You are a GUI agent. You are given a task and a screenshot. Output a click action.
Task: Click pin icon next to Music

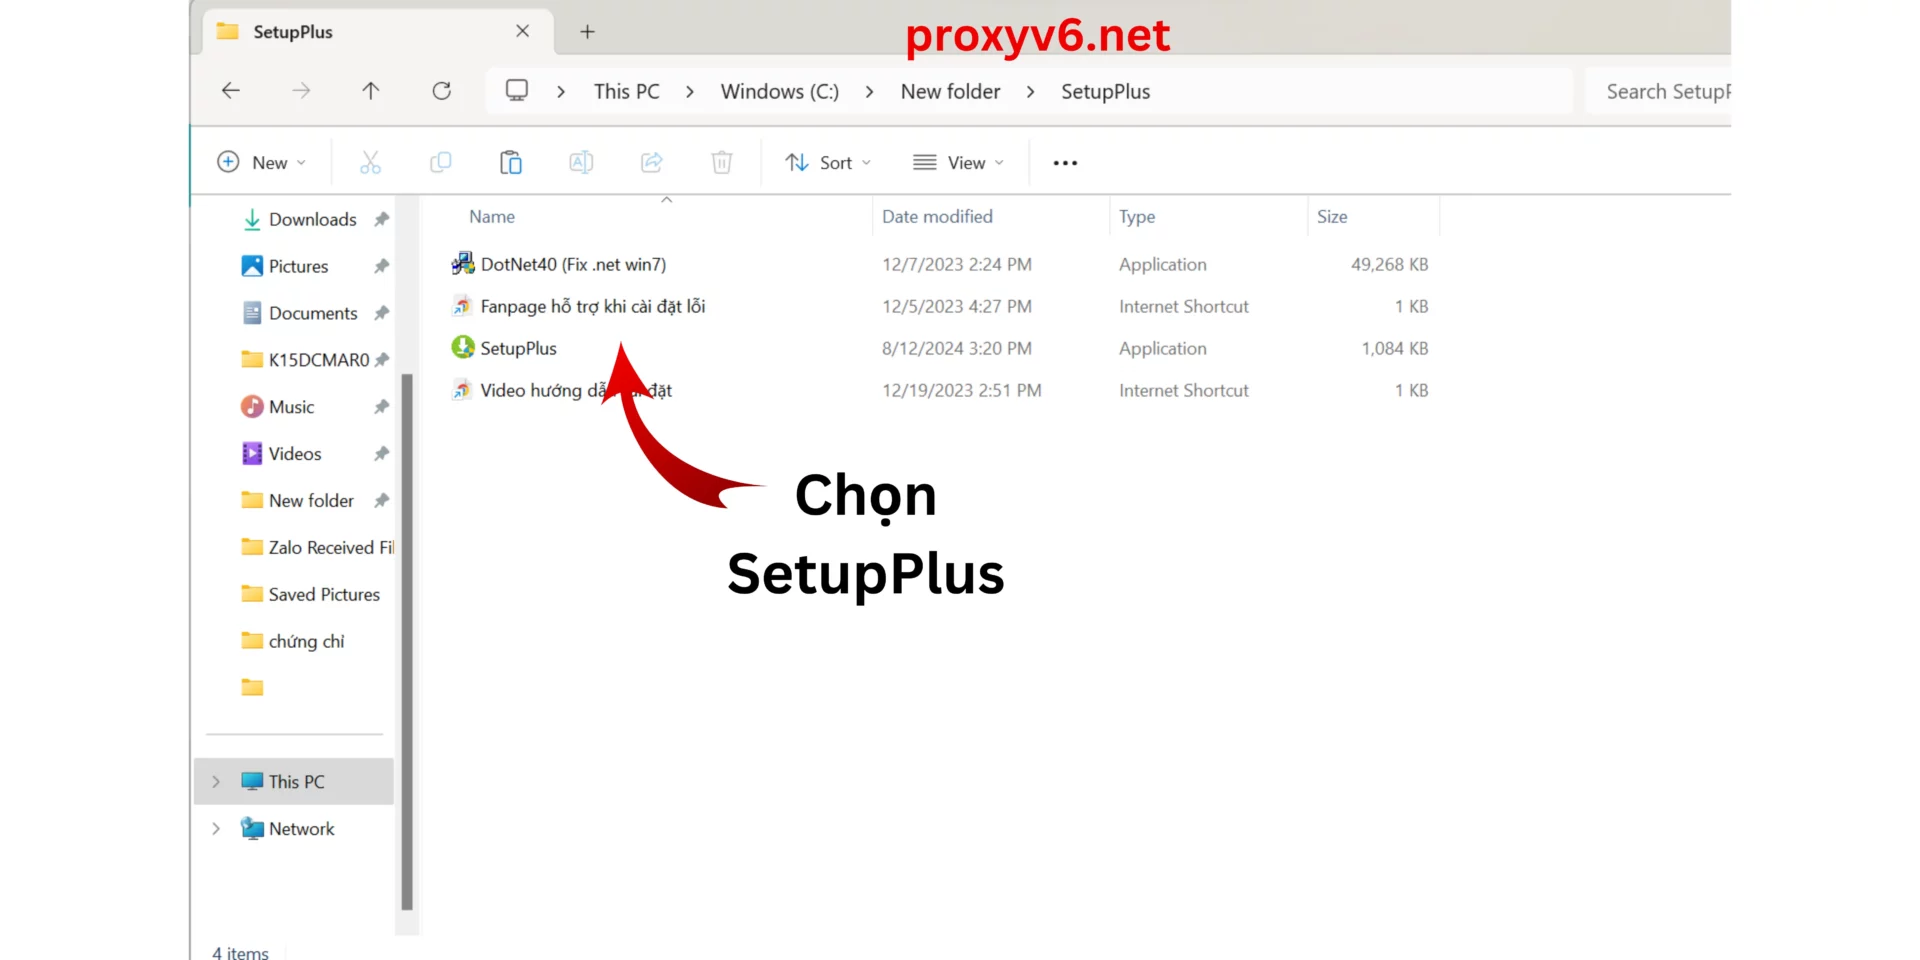click(381, 407)
